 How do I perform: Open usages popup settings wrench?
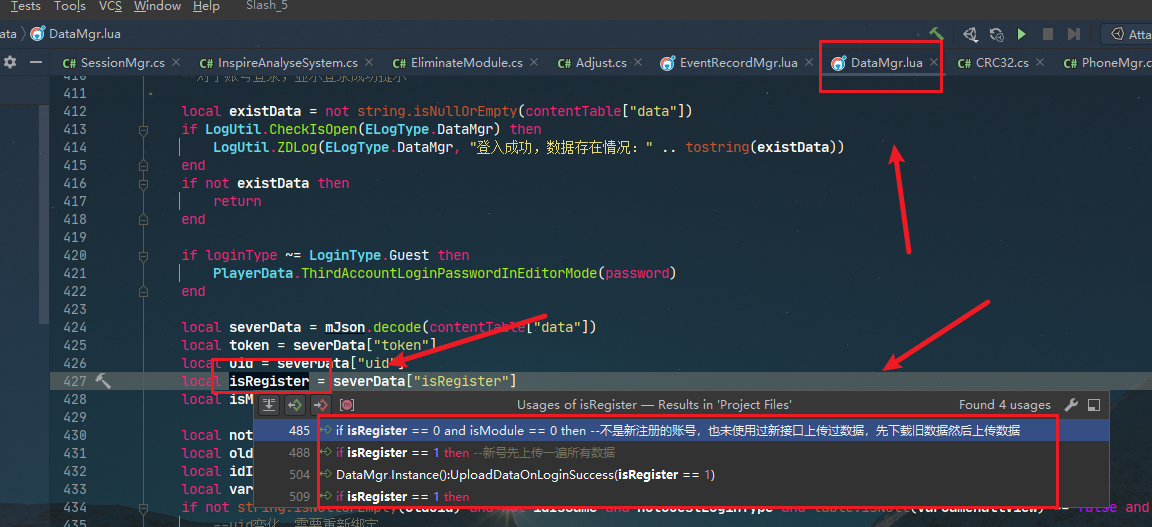click(x=1071, y=405)
